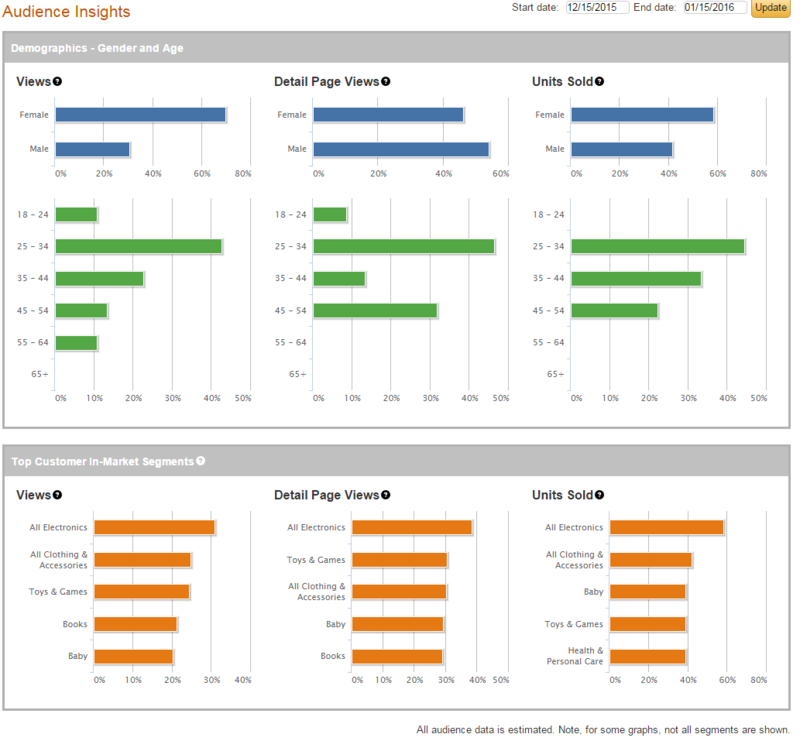Select the Male bar in Detail Page Views gender chart

(401, 149)
